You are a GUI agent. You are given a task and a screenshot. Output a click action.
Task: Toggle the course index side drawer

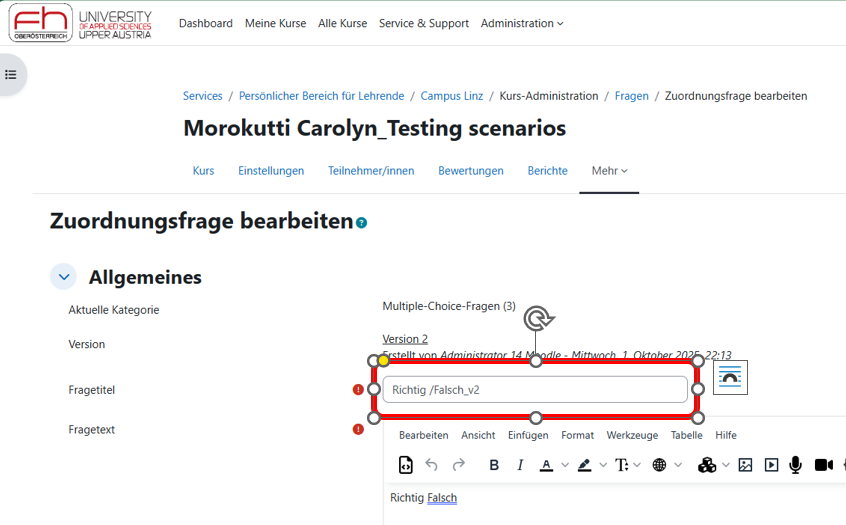pos(11,75)
